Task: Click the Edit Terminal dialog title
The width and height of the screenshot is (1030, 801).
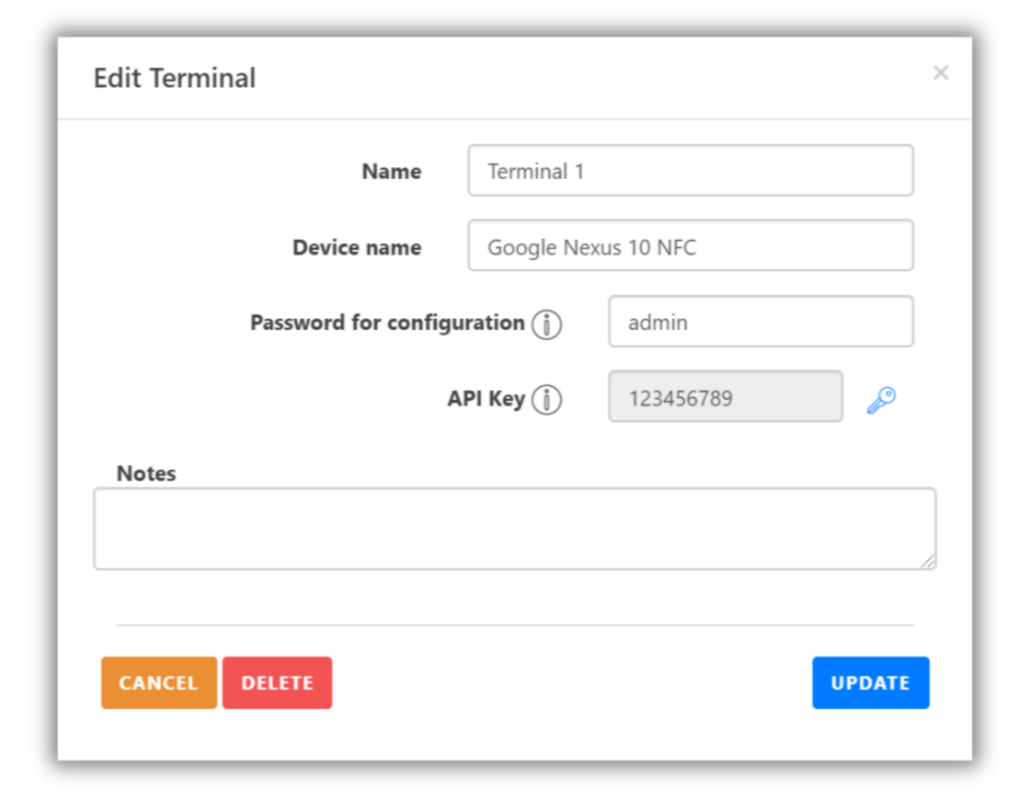Action: click(175, 78)
